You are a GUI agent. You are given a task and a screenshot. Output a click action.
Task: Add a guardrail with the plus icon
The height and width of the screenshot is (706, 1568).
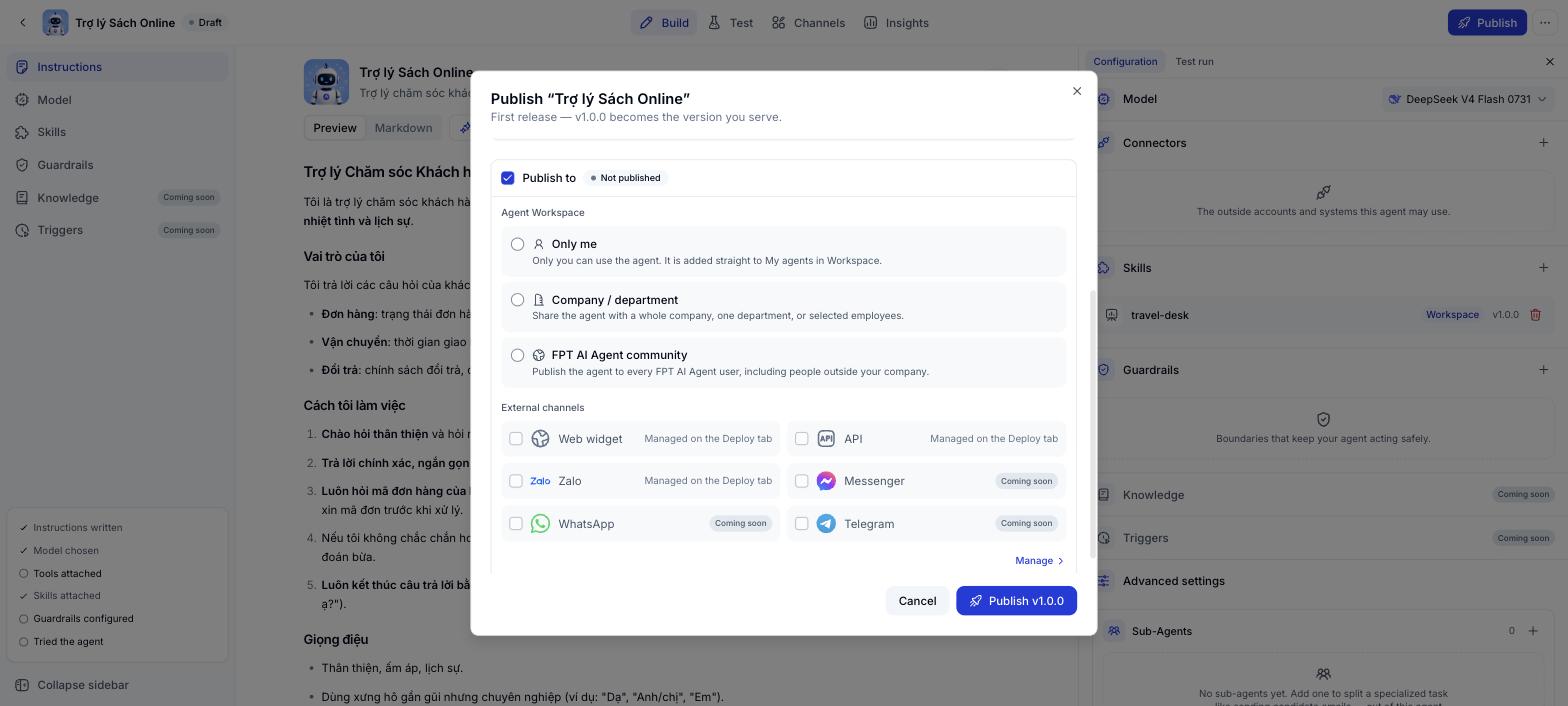click(x=1543, y=370)
